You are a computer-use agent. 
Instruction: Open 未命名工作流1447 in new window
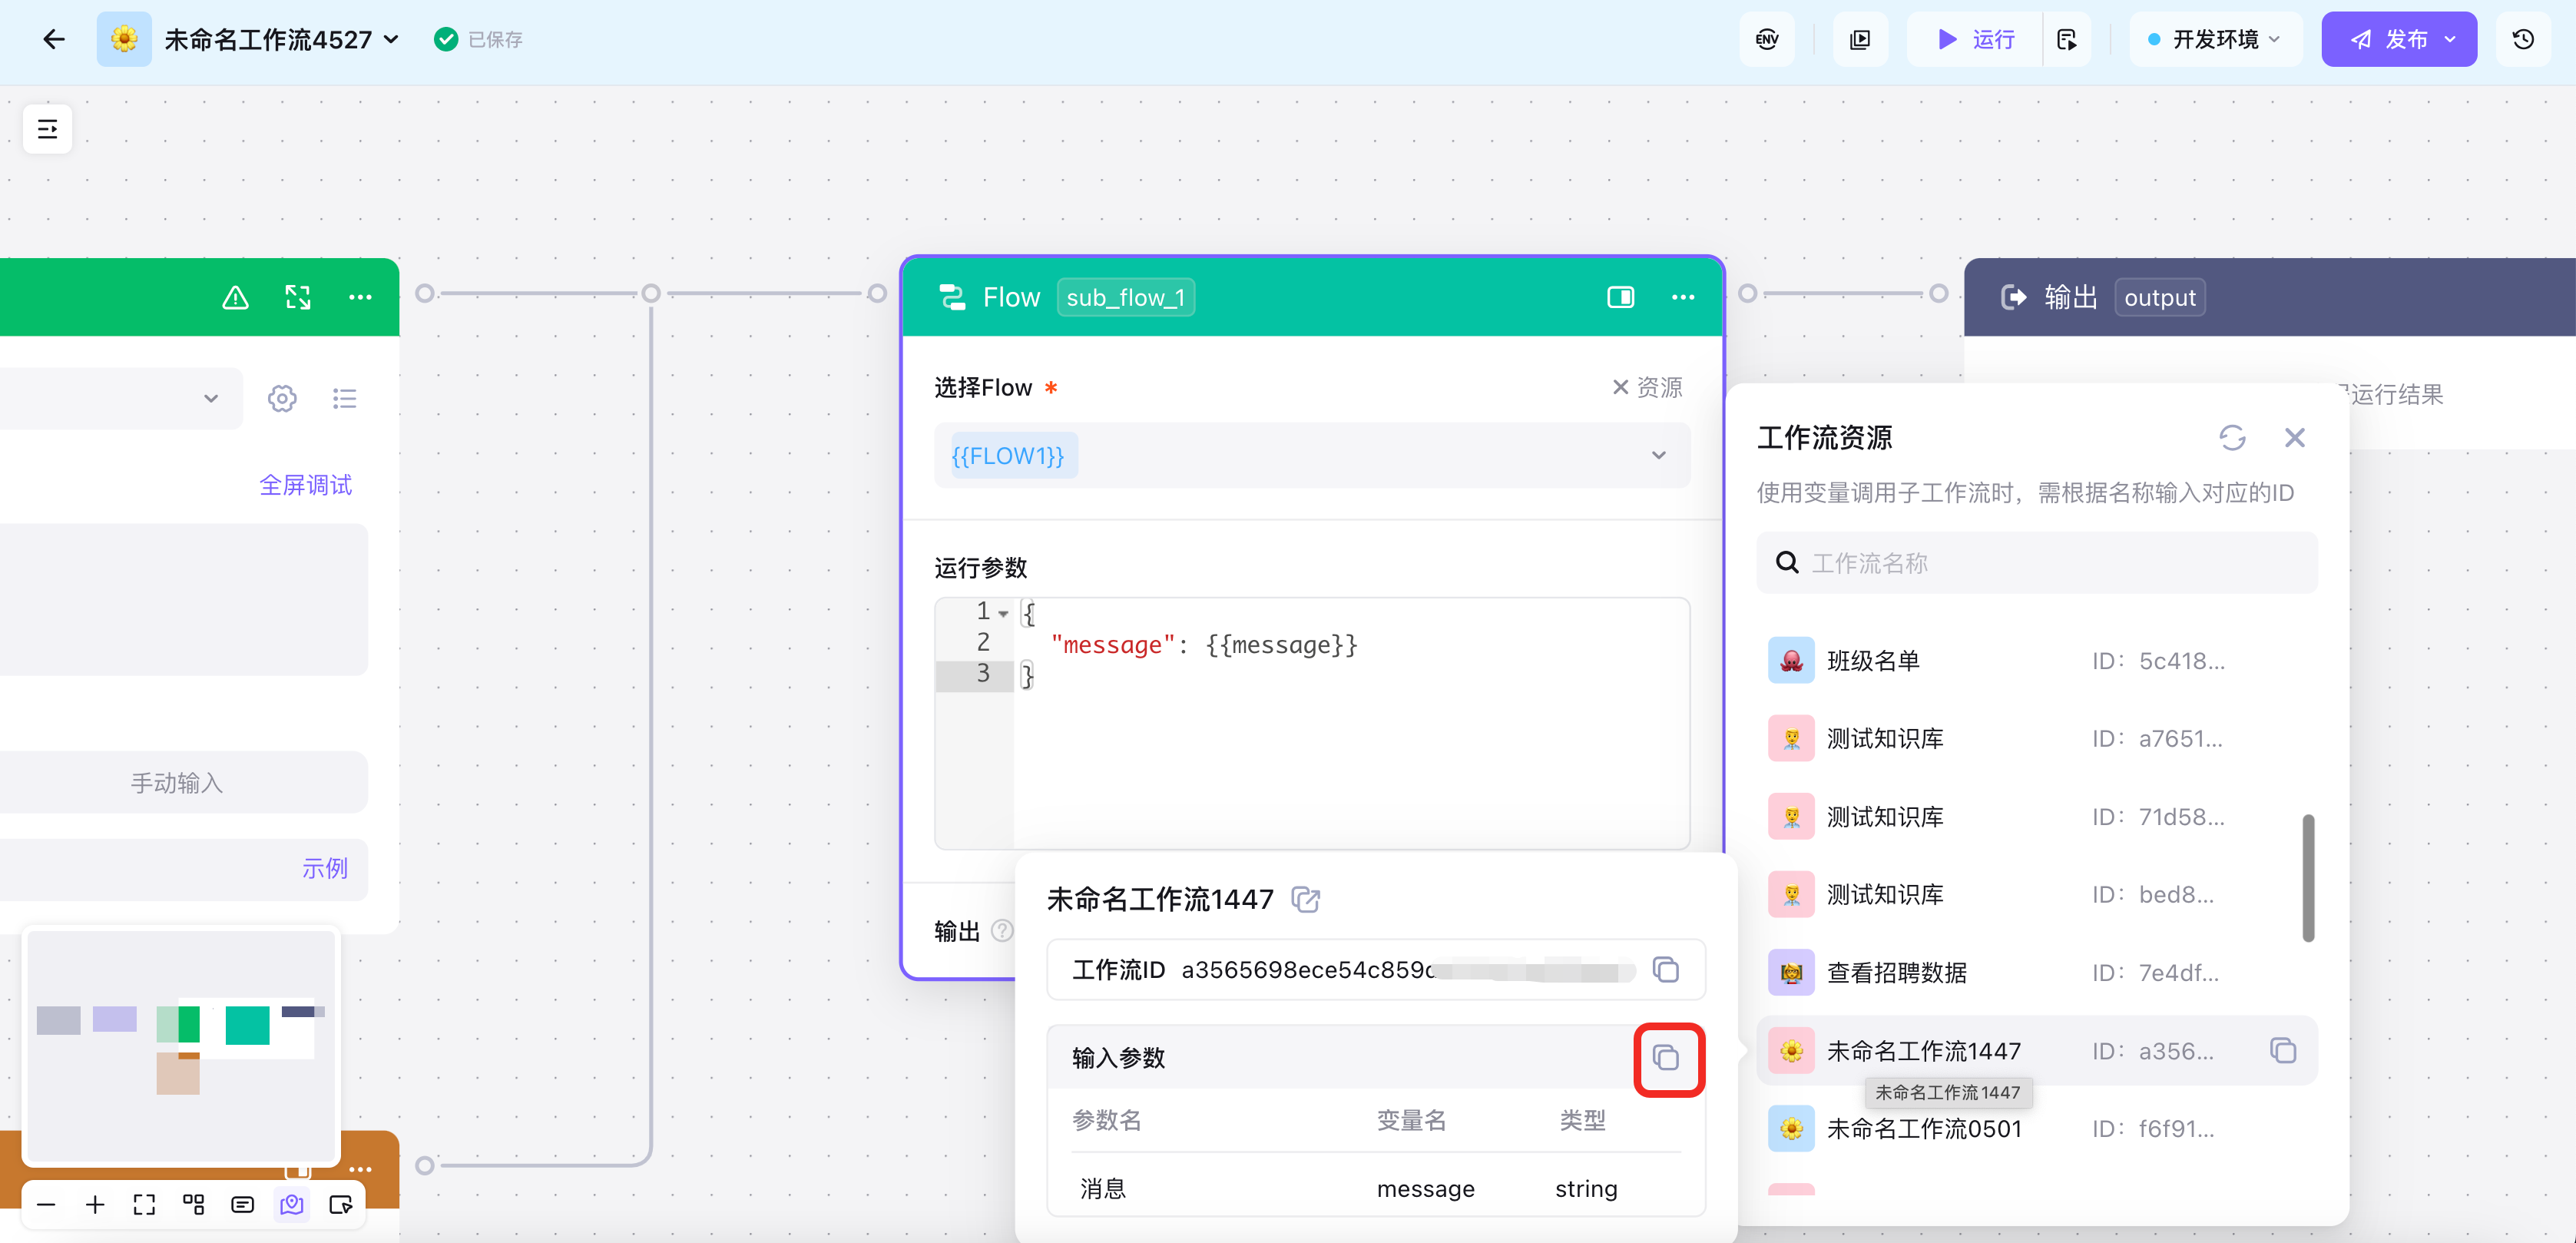click(1305, 899)
